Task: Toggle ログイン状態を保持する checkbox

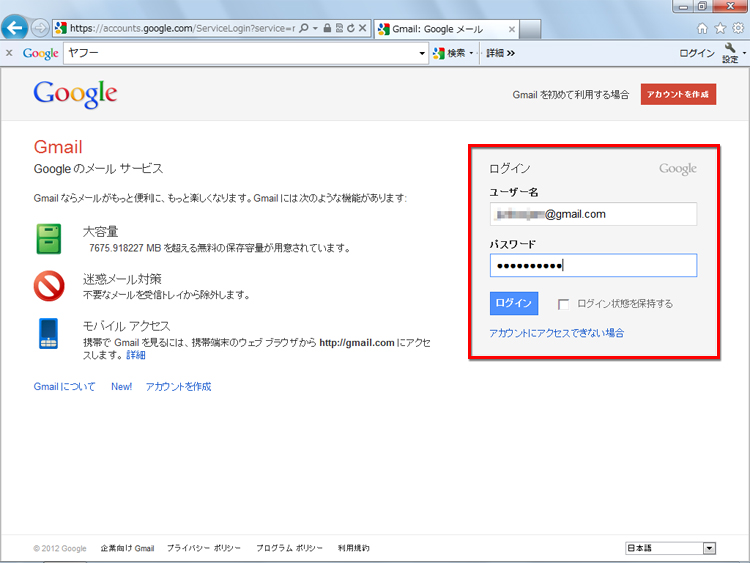Action: [563, 304]
